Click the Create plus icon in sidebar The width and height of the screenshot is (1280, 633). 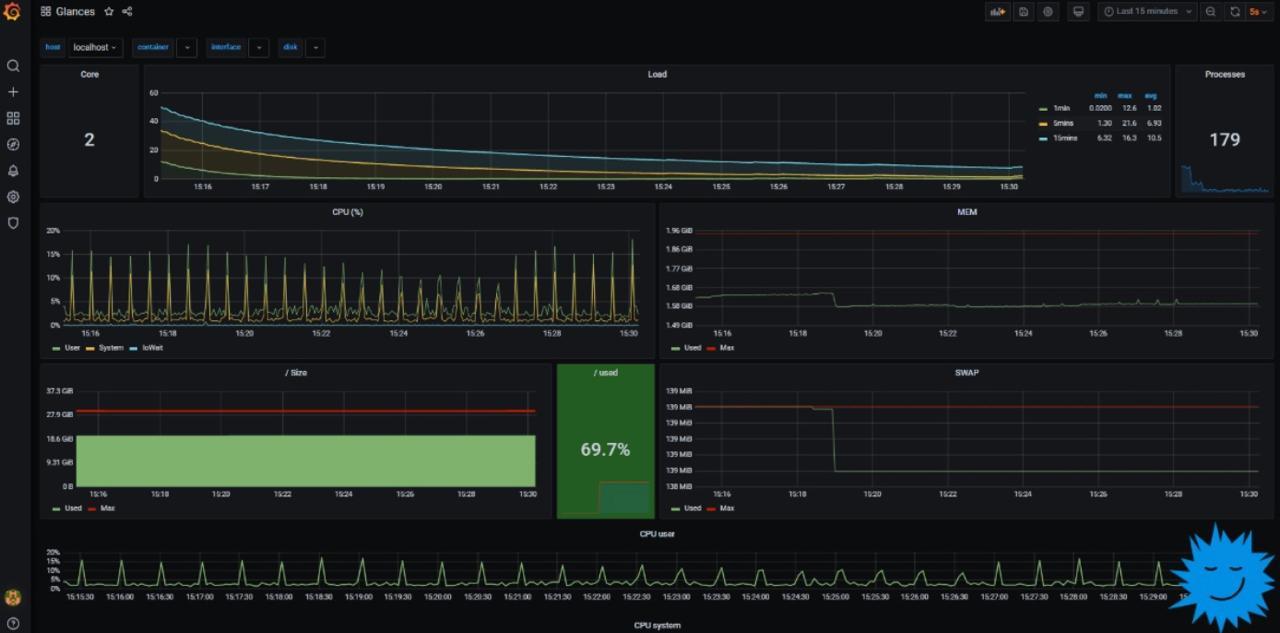(x=13, y=92)
